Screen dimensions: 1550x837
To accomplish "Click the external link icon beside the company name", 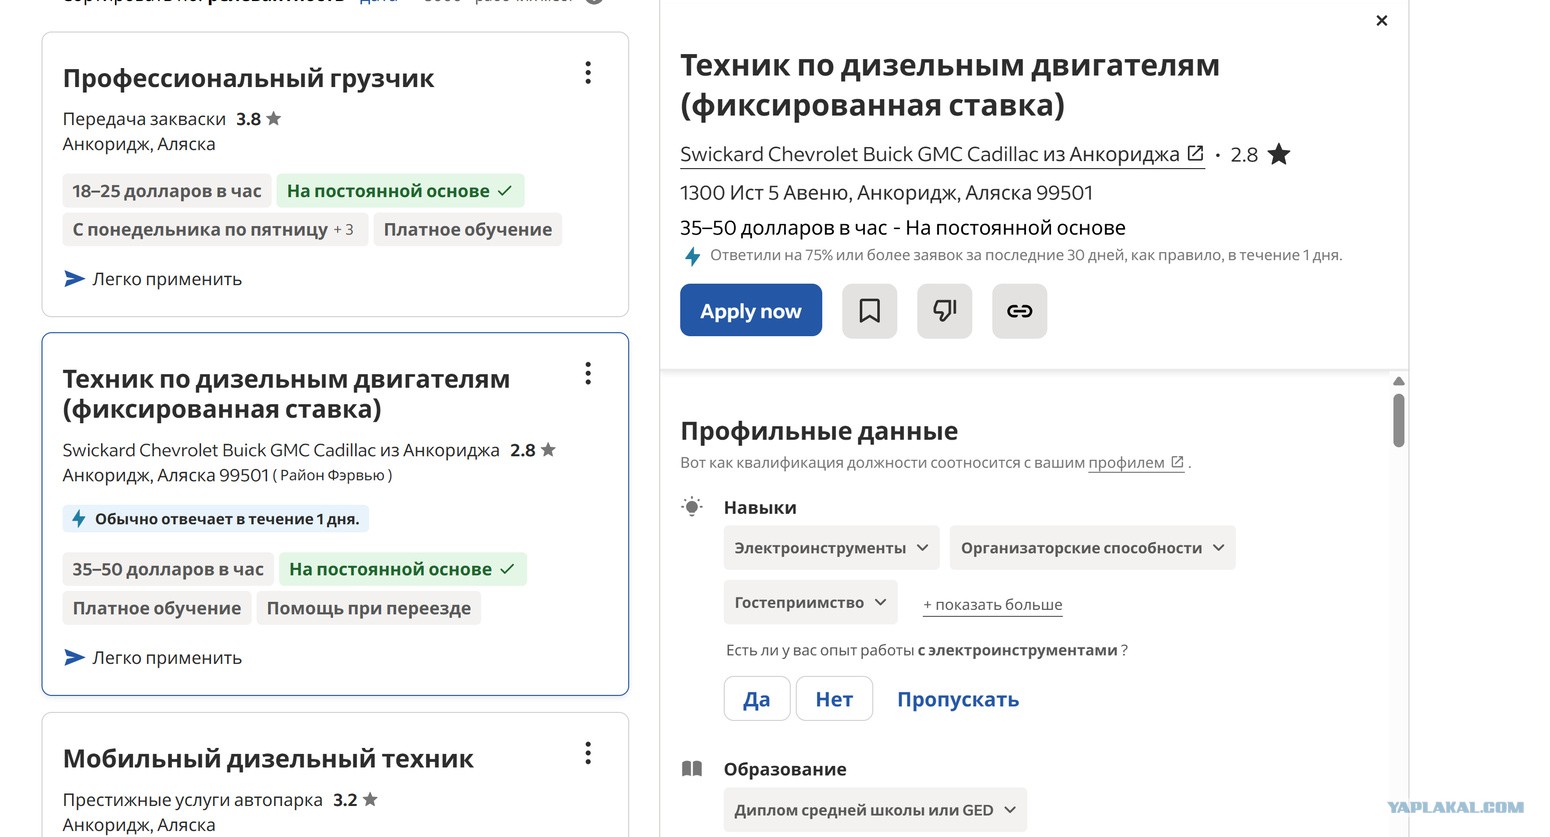I will [x=1195, y=153].
